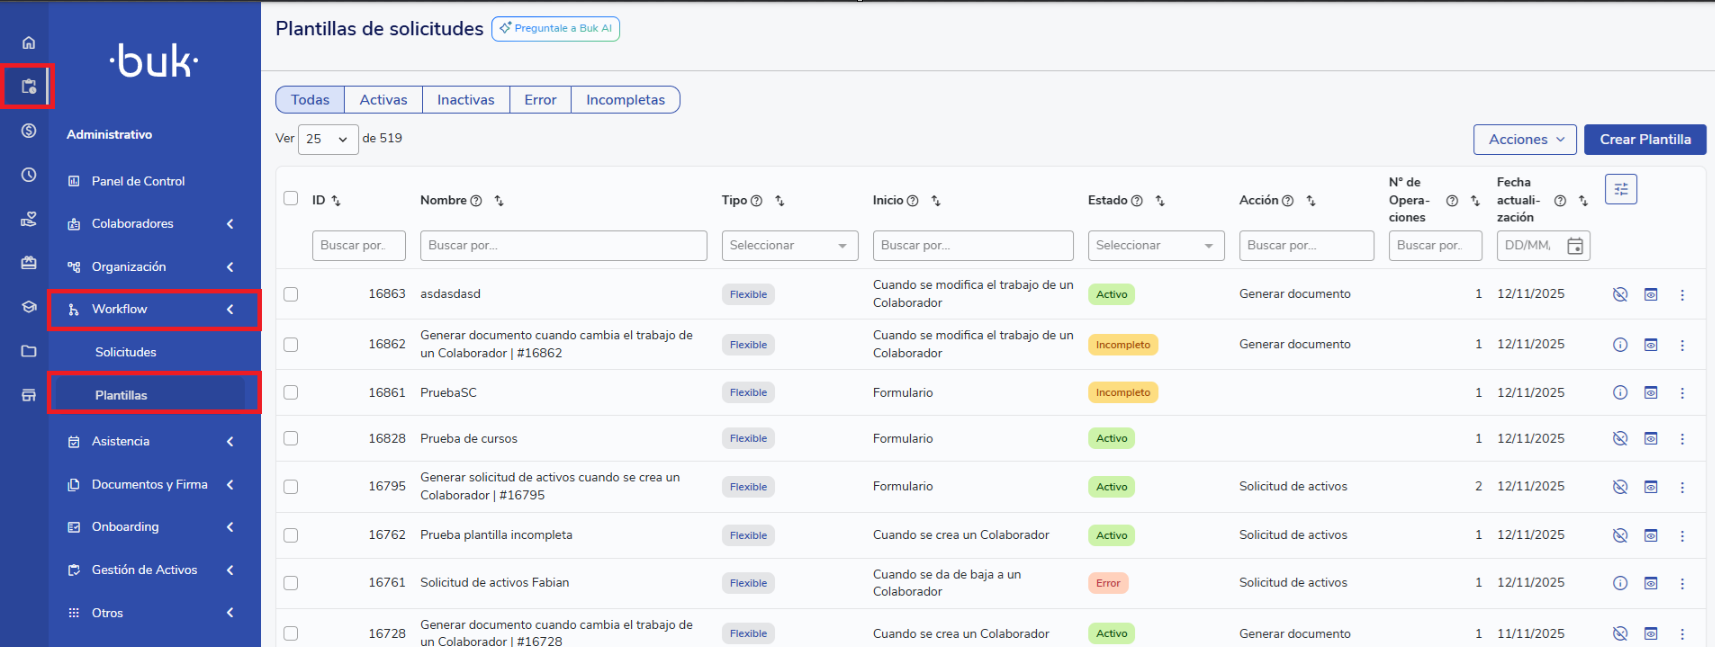Open the Acciones dropdown

pos(1524,140)
